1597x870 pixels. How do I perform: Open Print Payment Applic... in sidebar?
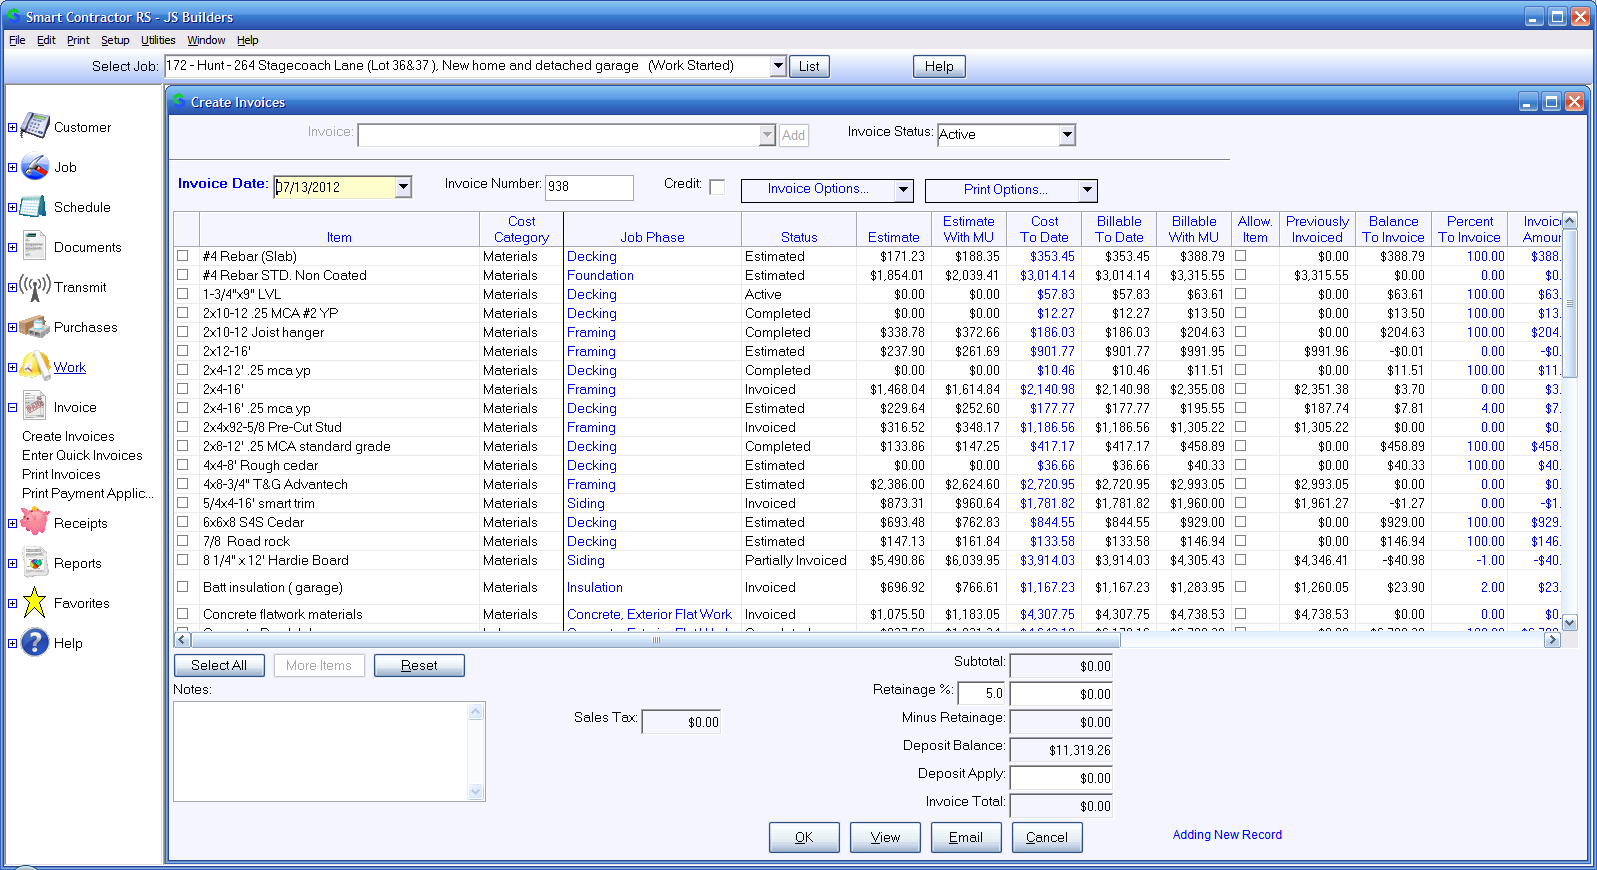(x=88, y=493)
